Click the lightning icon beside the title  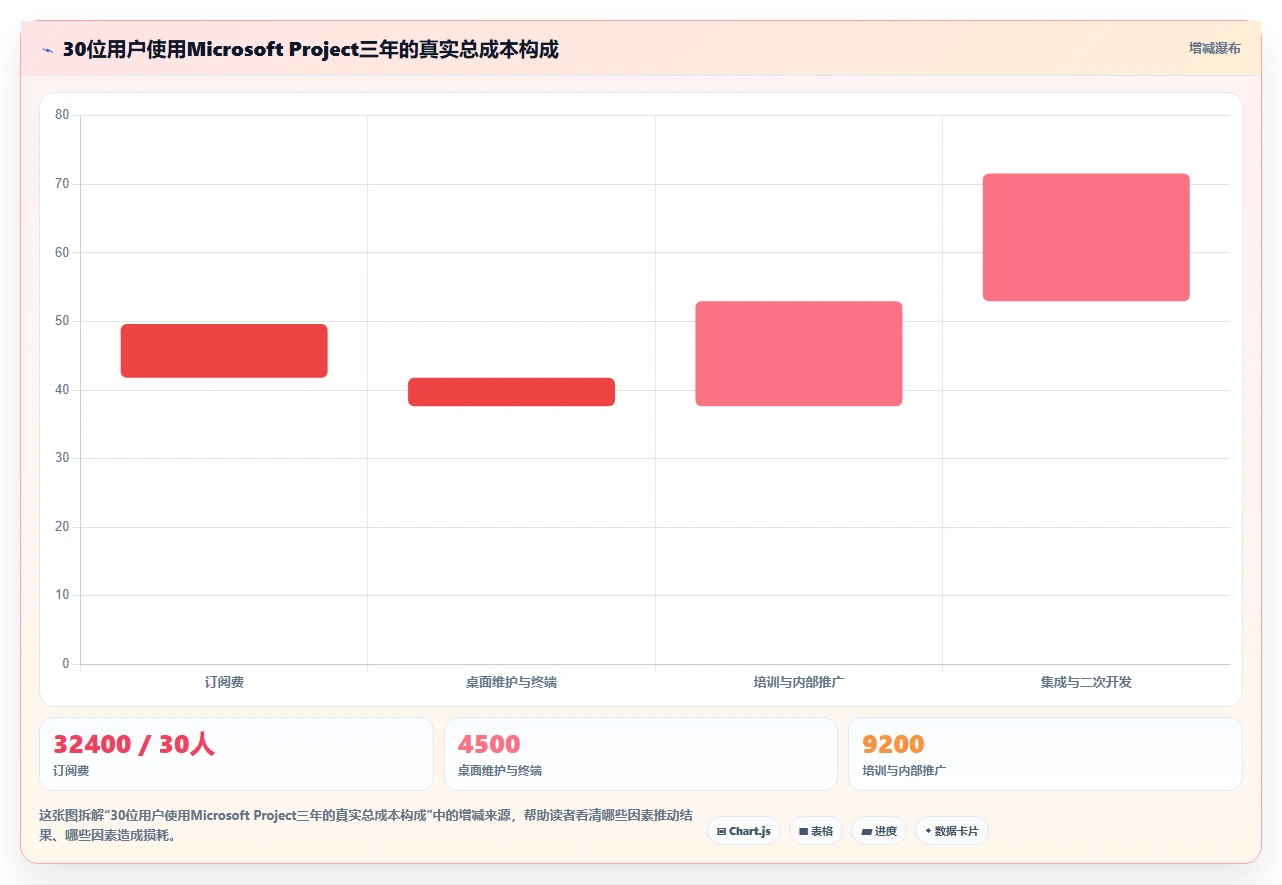(x=47, y=49)
